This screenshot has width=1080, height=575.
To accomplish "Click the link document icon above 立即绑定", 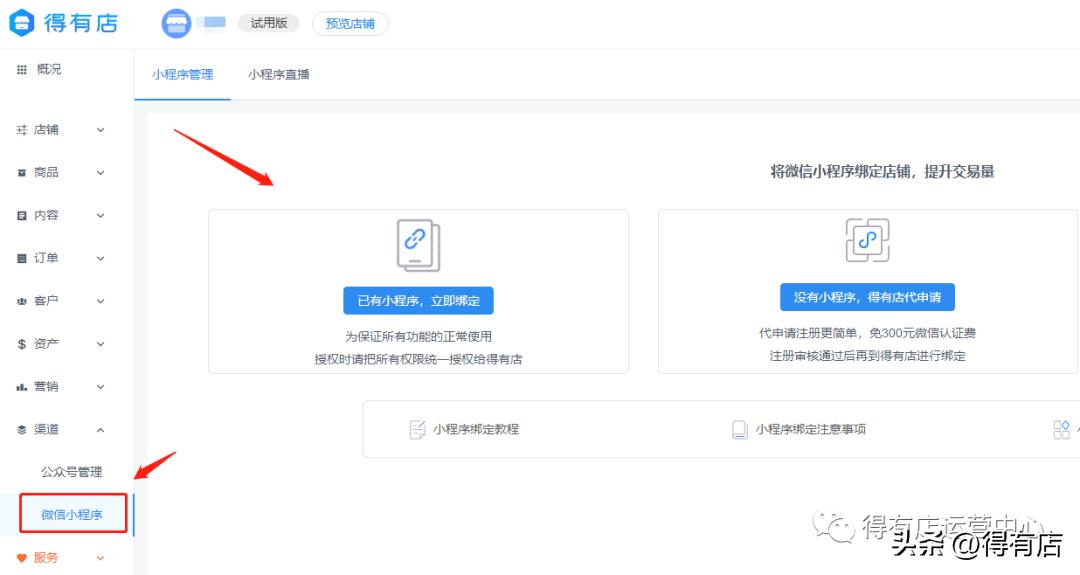I will click(x=418, y=245).
